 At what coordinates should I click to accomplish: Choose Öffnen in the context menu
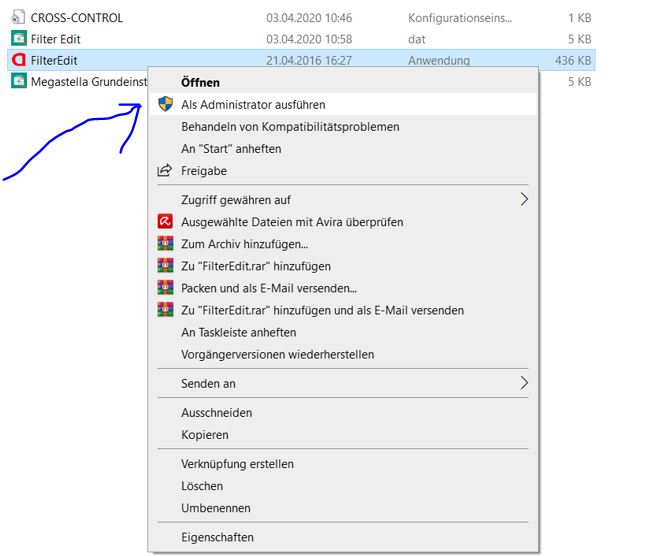(x=343, y=82)
